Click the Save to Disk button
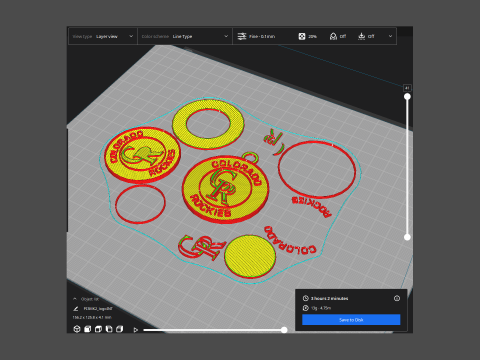The width and height of the screenshot is (480, 360). click(x=351, y=320)
